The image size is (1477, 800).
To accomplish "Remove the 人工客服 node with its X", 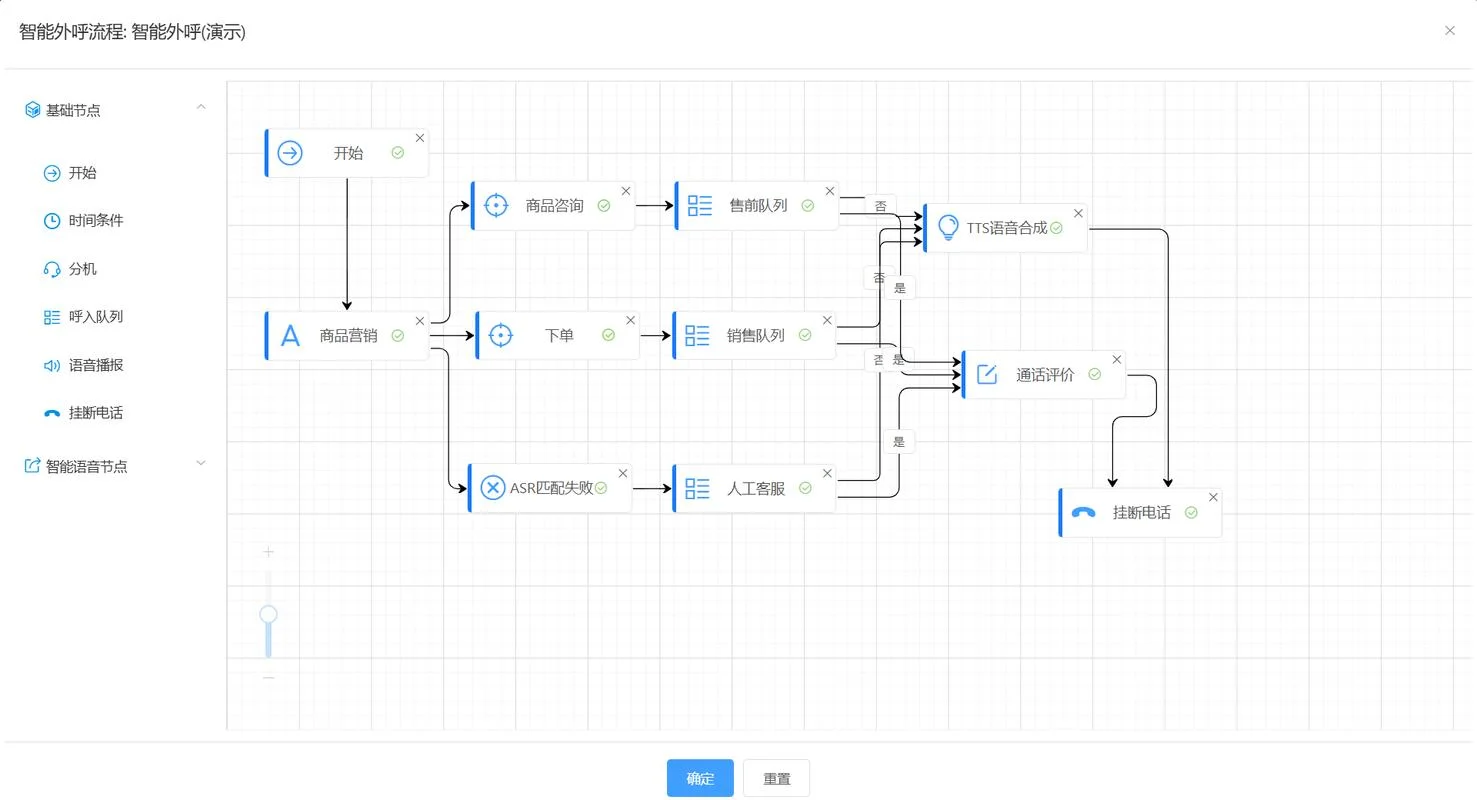I will click(x=827, y=473).
